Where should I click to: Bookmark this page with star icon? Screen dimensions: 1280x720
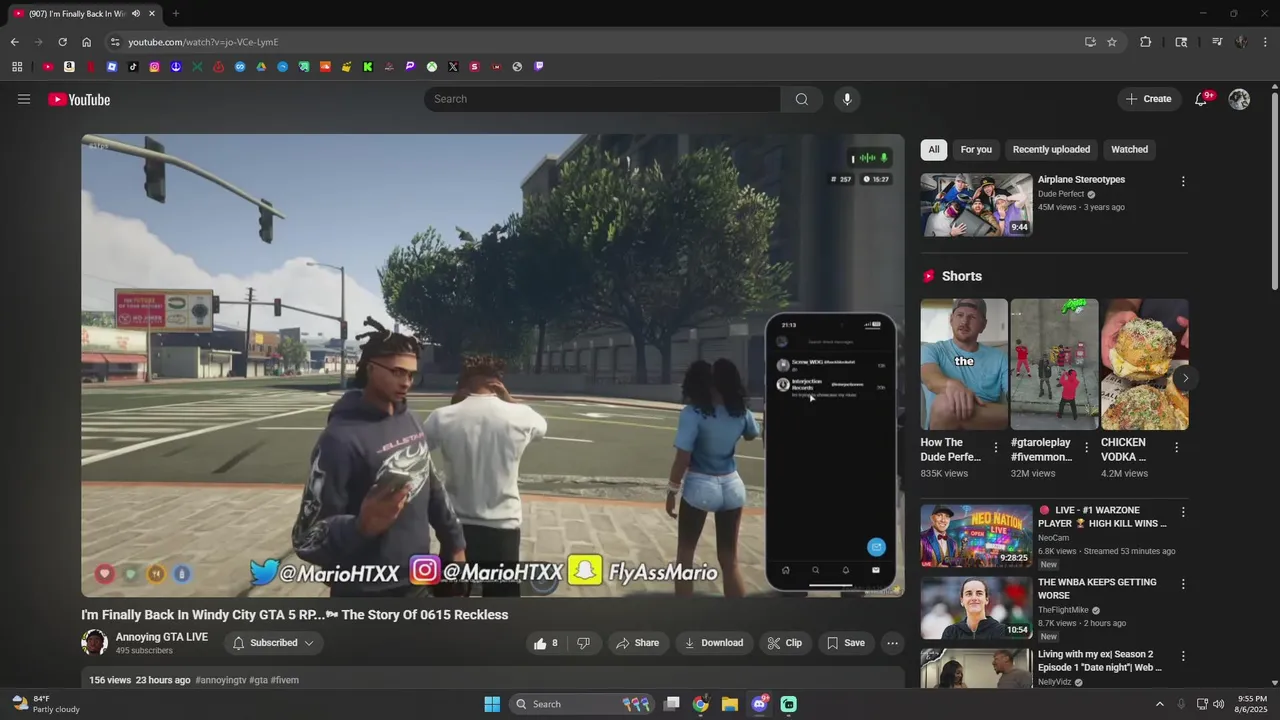coord(1112,42)
